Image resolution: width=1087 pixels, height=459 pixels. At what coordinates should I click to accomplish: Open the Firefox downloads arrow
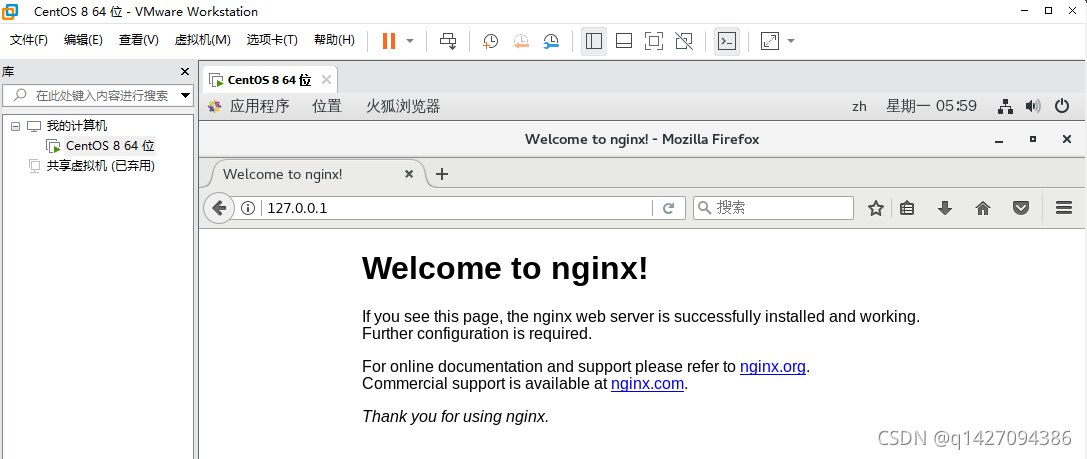(x=944, y=208)
